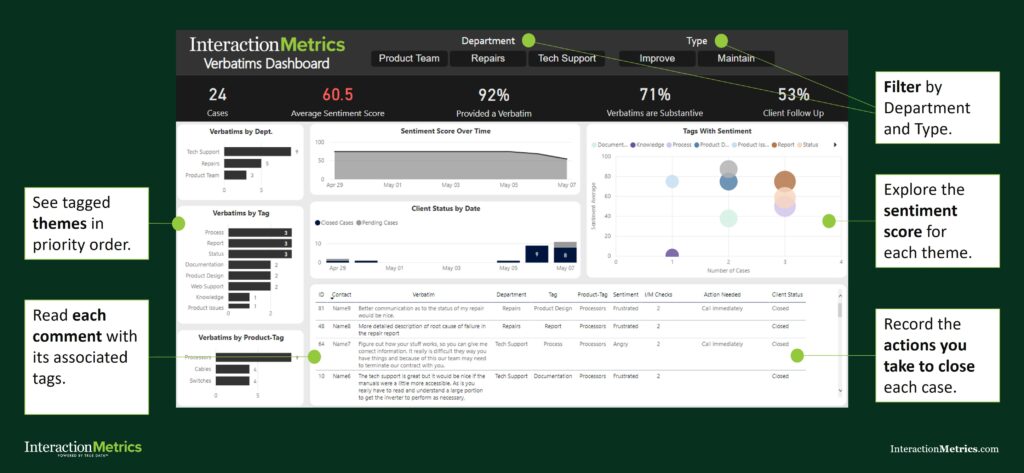Toggle Report legend item in Tags With Sentiment

click(784, 145)
